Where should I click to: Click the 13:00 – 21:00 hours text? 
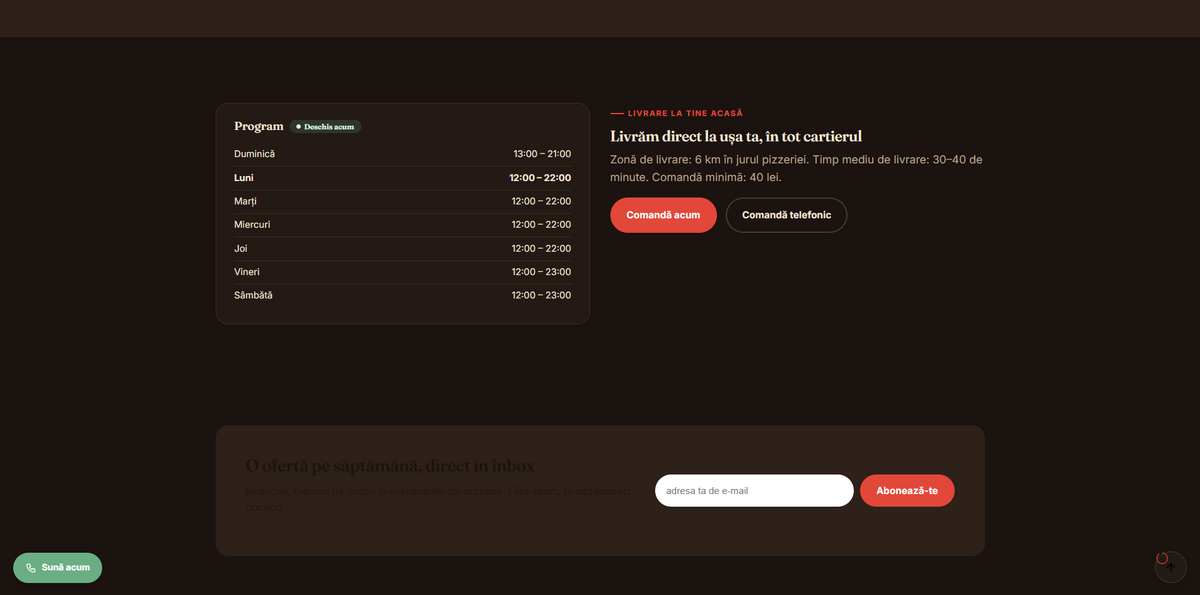pos(542,154)
